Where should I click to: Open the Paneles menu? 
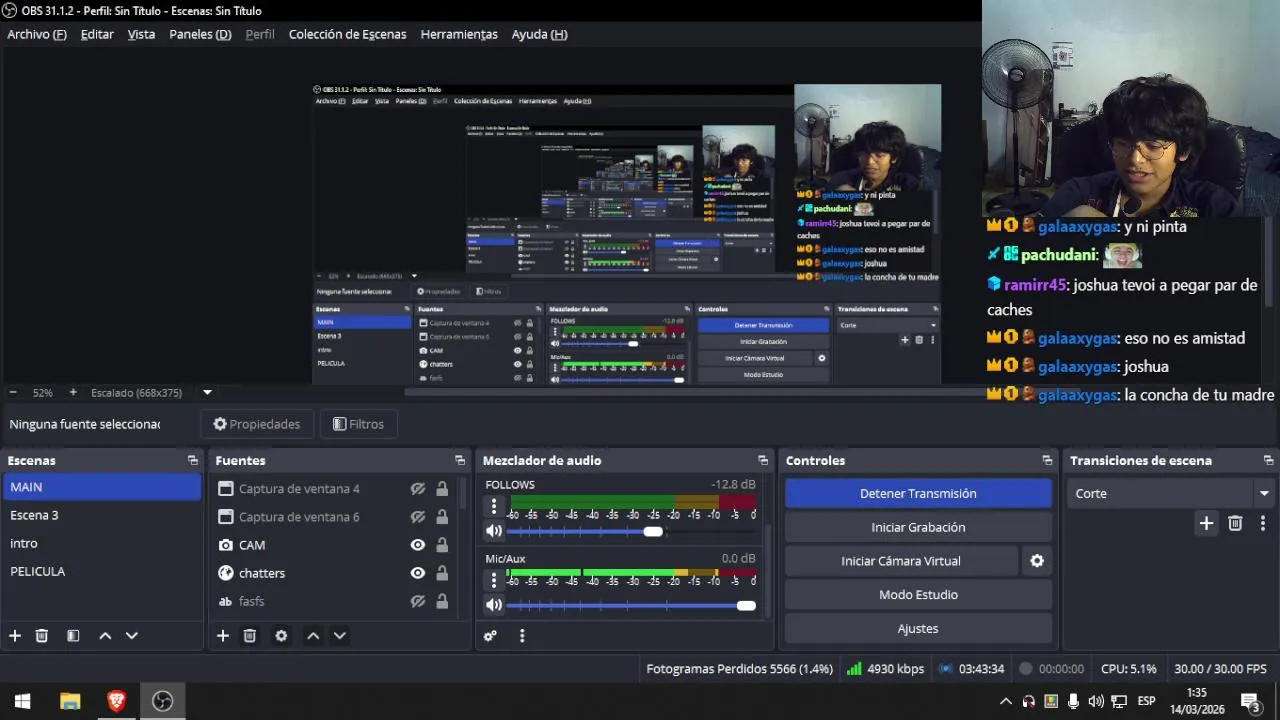pyautogui.click(x=200, y=34)
